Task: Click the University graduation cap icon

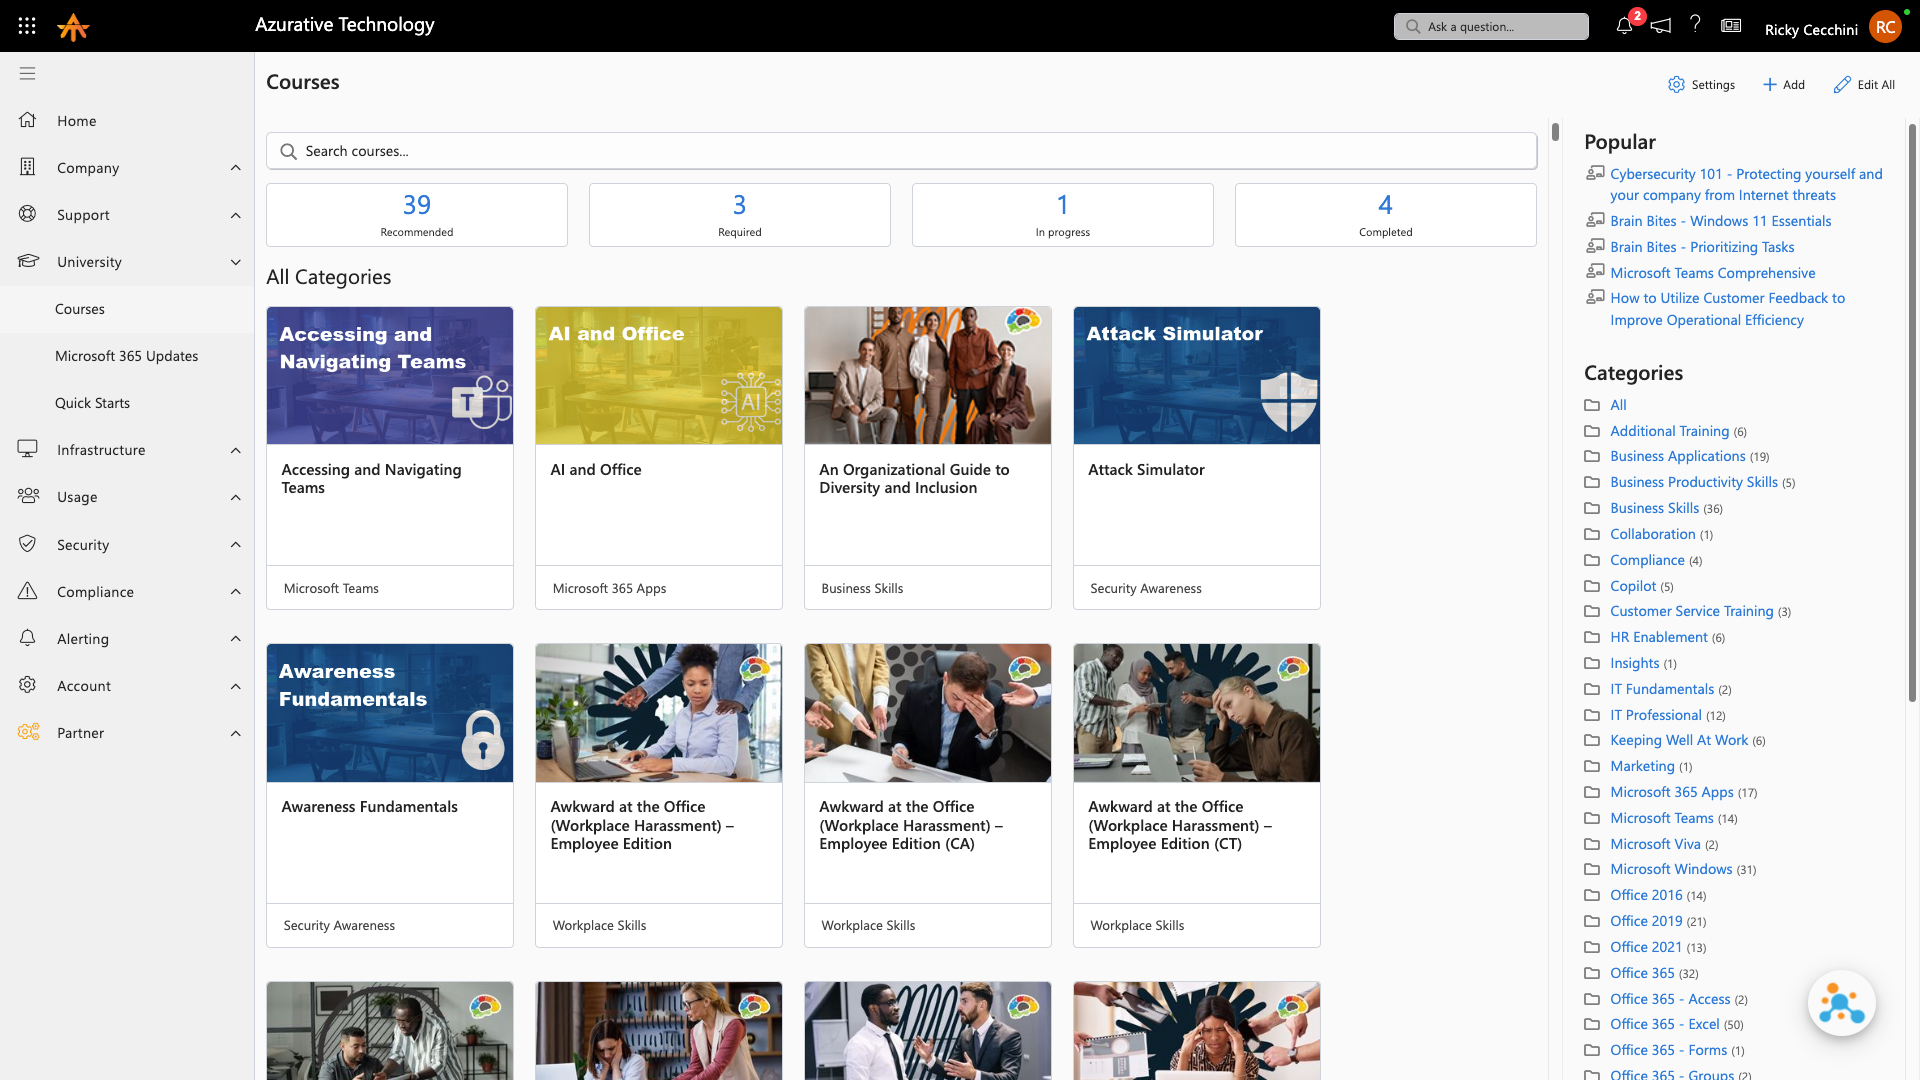Action: [x=27, y=261]
